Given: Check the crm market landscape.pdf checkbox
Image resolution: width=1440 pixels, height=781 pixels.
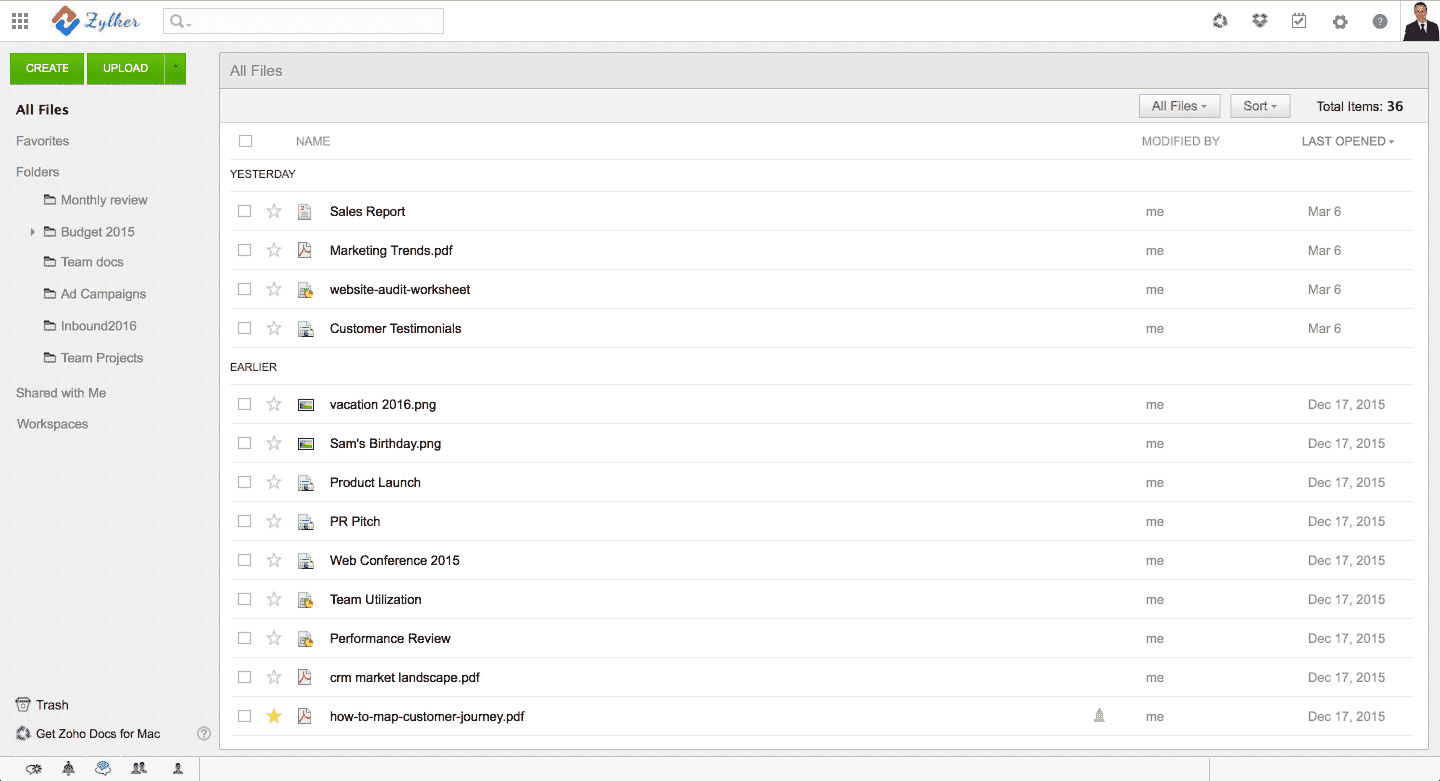Looking at the screenshot, I should click(244, 677).
